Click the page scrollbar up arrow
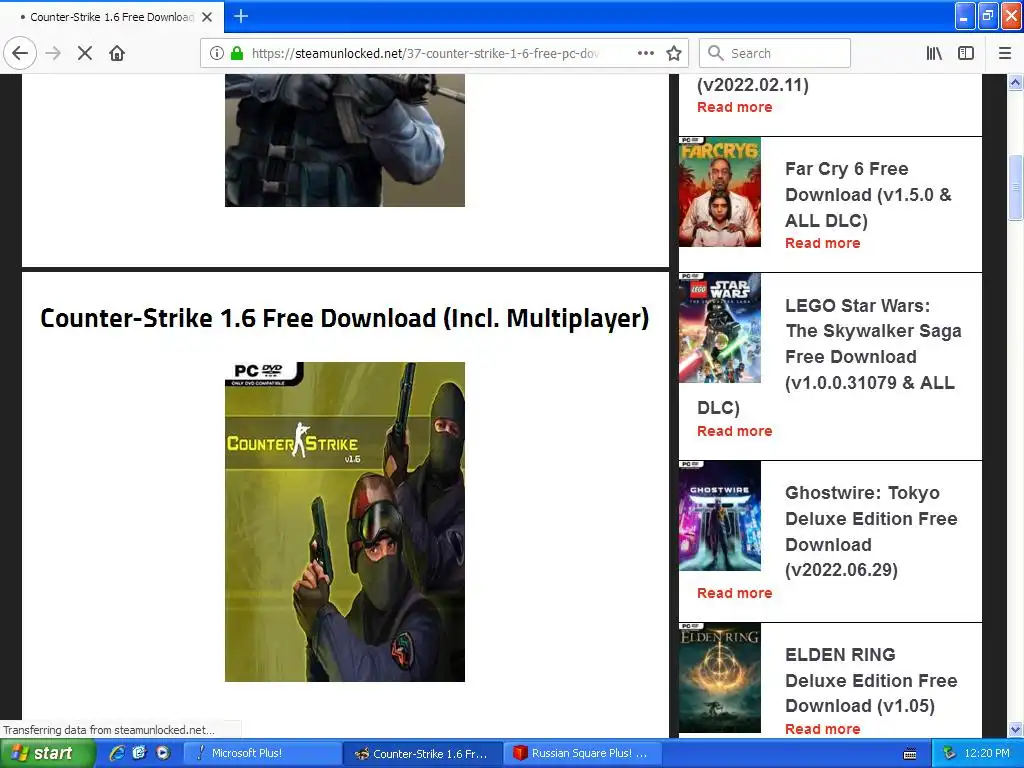1024x768 pixels. tap(1015, 82)
